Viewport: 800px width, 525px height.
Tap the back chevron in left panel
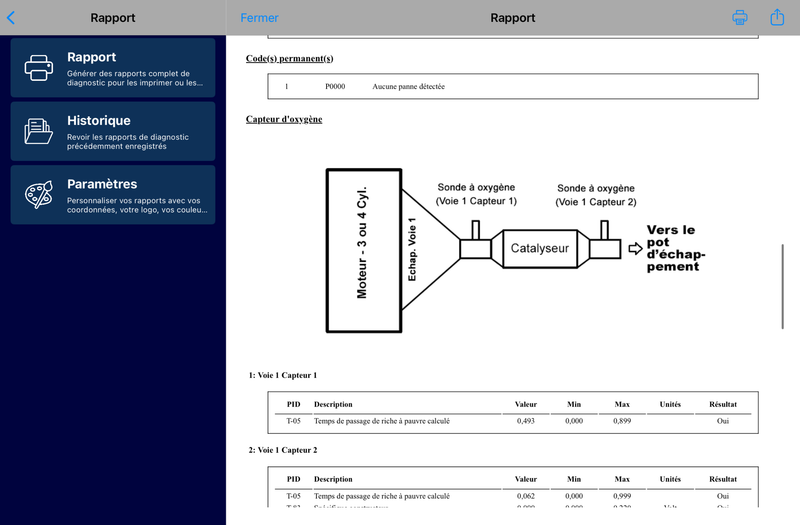(x=11, y=18)
